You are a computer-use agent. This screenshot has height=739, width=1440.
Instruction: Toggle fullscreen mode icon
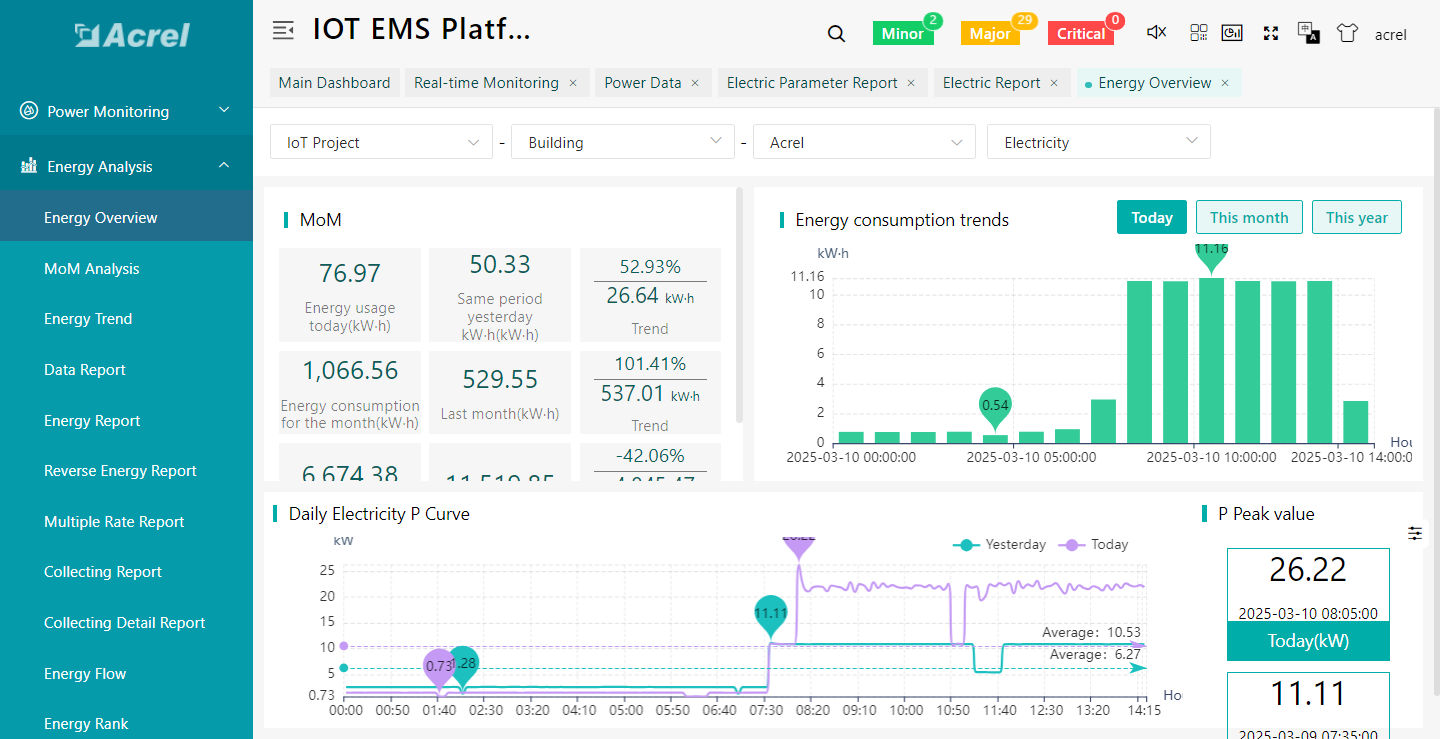[x=1271, y=33]
